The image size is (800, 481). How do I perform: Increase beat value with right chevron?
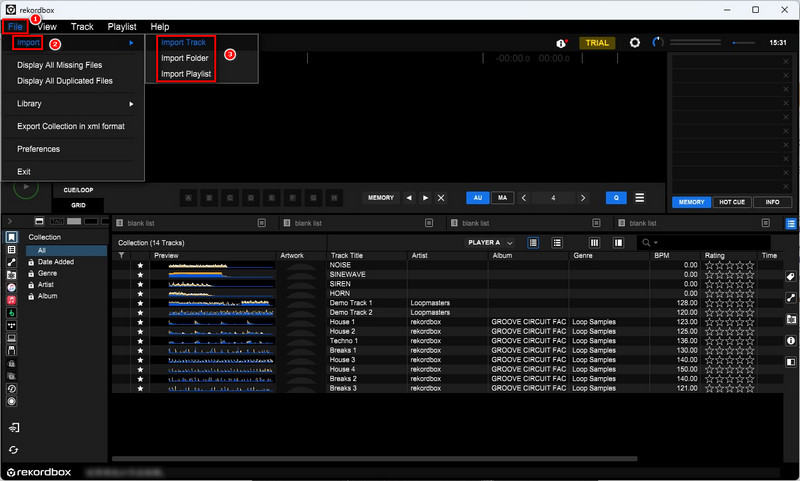coord(583,198)
